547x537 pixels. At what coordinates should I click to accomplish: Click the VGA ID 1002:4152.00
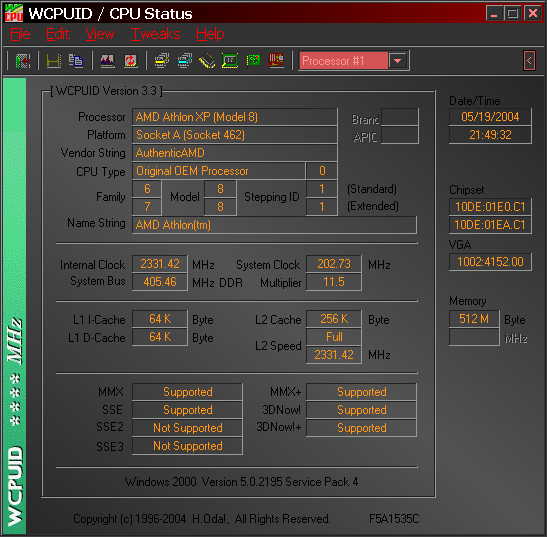[490, 262]
